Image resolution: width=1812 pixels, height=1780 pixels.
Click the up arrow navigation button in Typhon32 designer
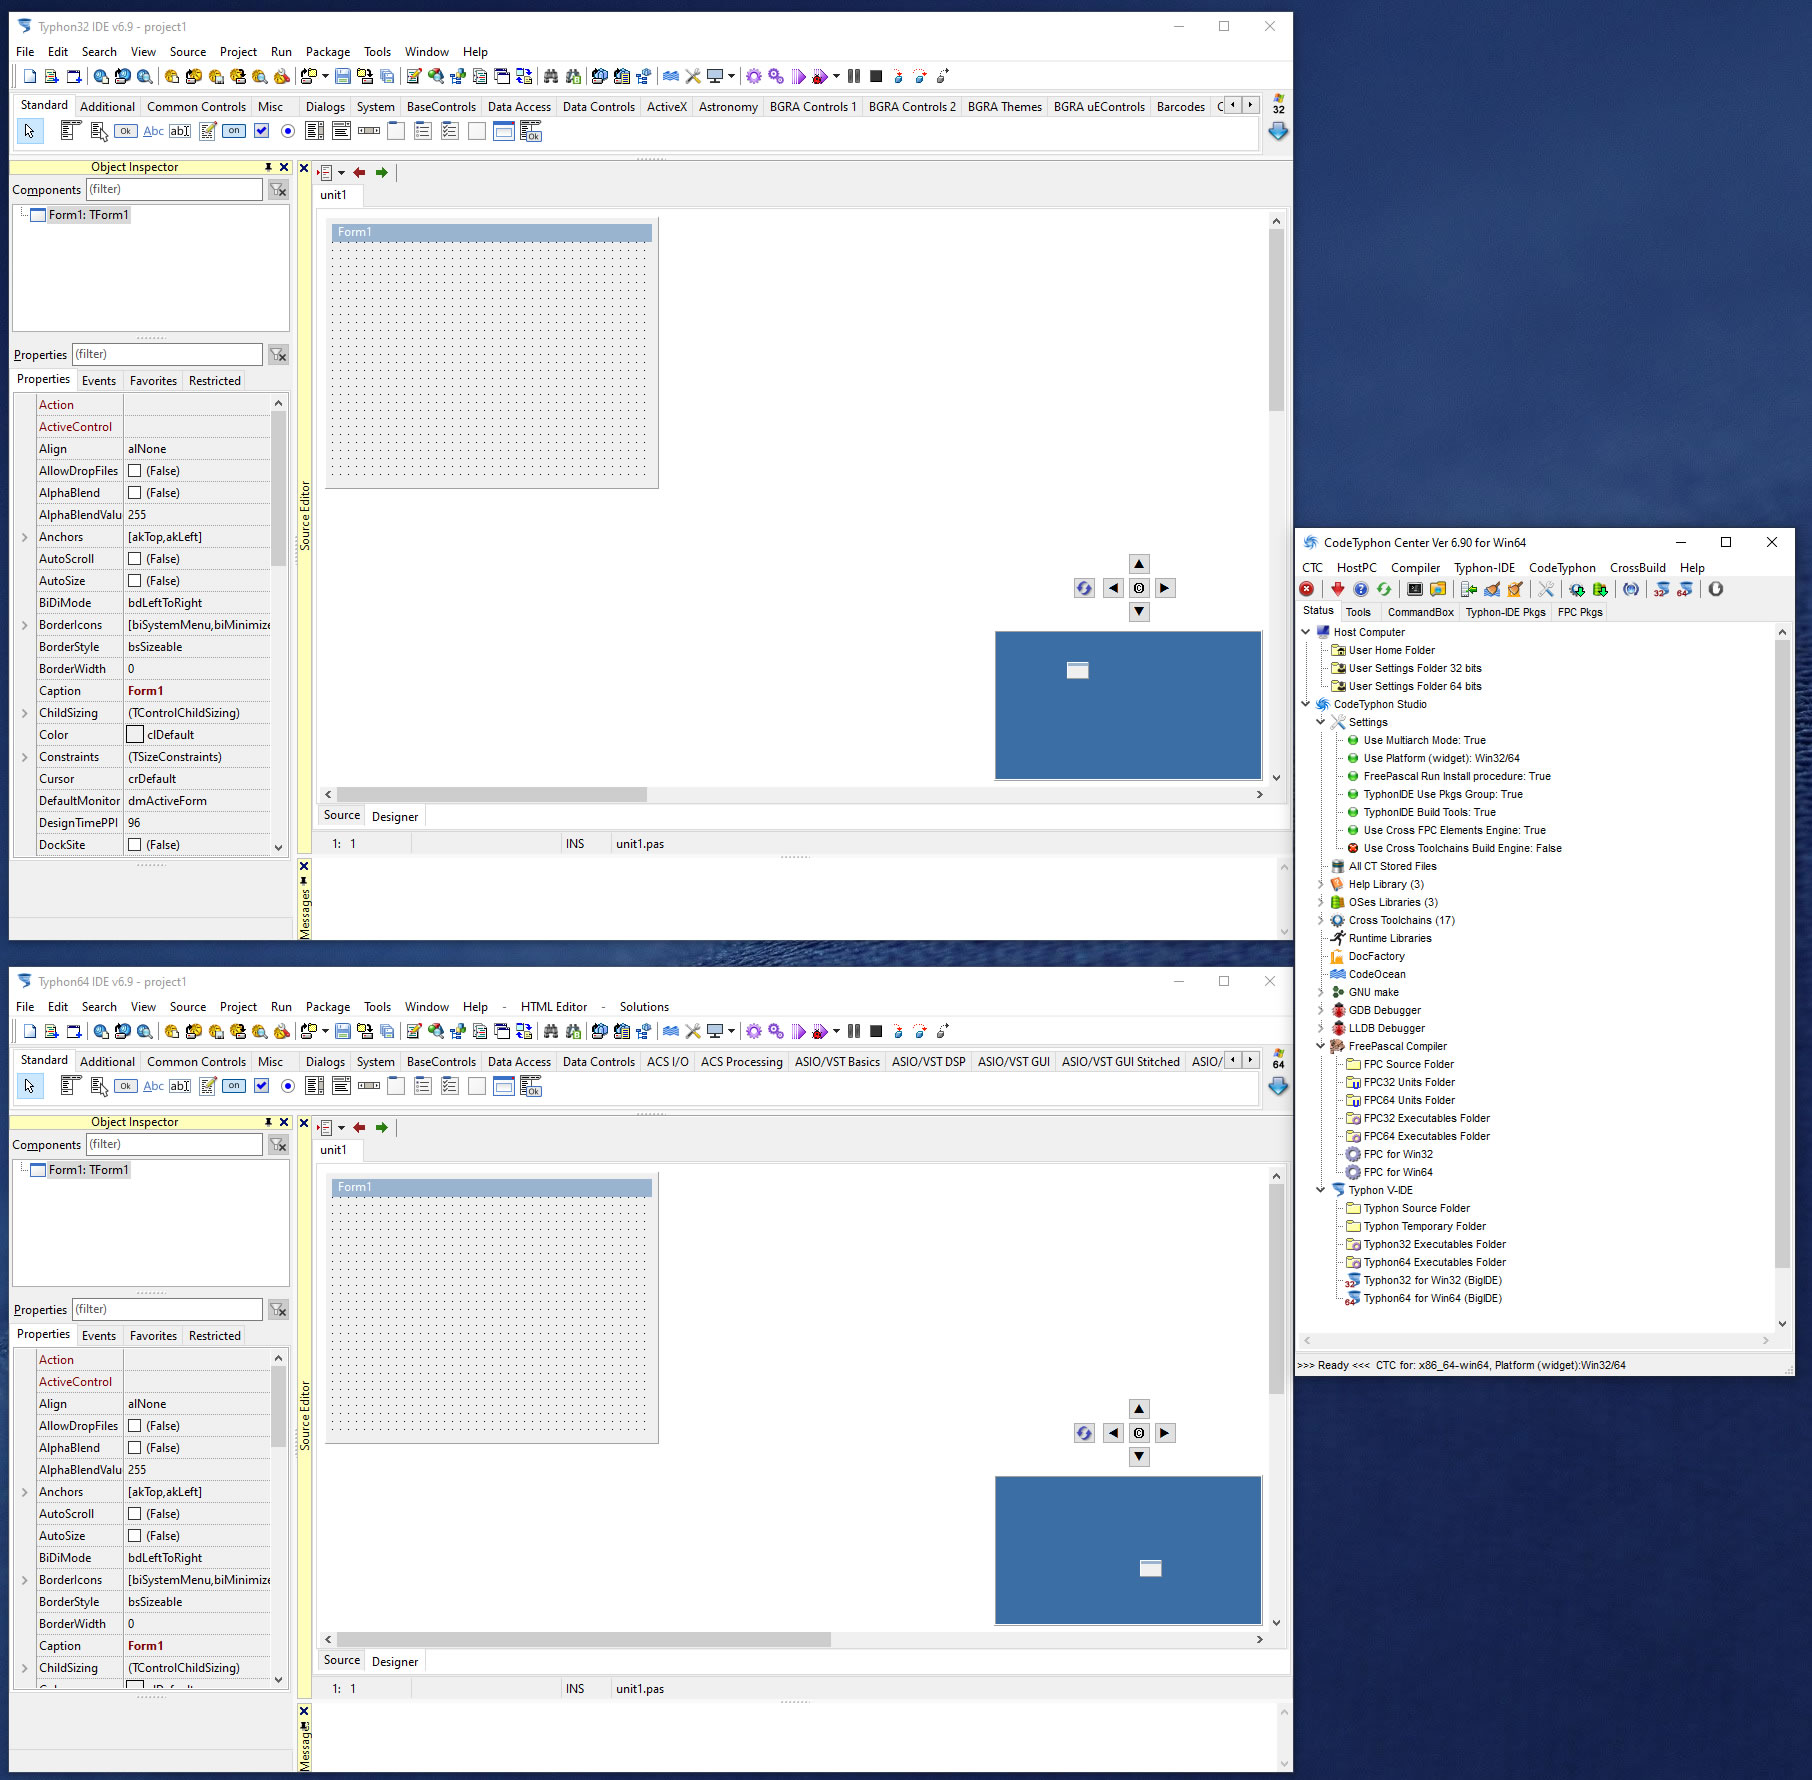point(1139,564)
